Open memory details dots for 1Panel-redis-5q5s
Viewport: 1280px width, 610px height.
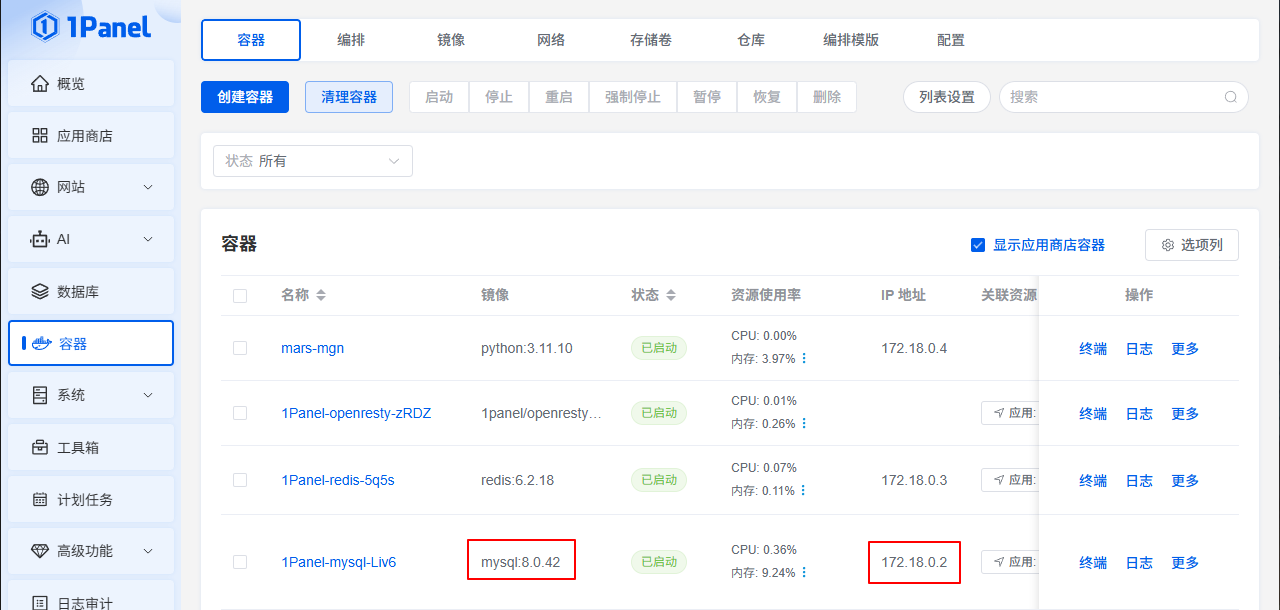pos(804,490)
